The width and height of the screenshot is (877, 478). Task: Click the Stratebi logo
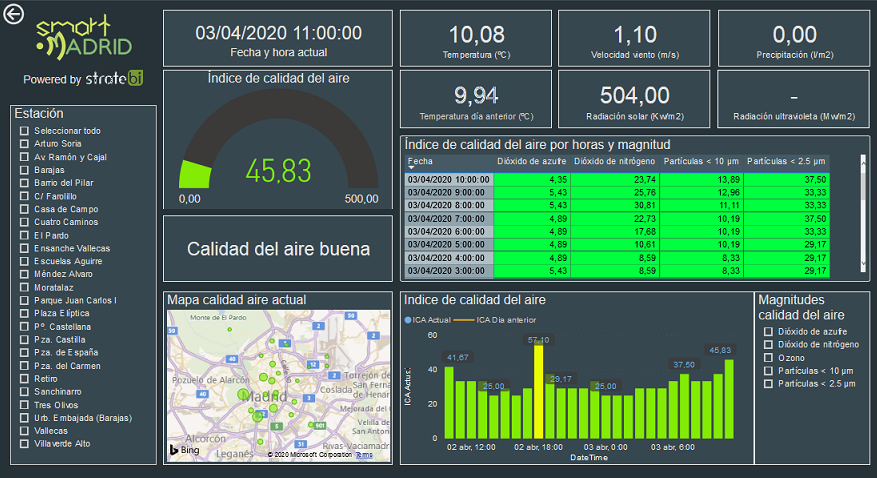point(115,79)
